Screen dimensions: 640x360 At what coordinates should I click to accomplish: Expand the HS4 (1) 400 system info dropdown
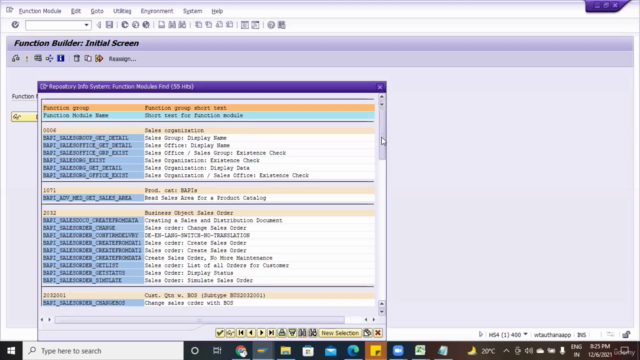point(526,334)
